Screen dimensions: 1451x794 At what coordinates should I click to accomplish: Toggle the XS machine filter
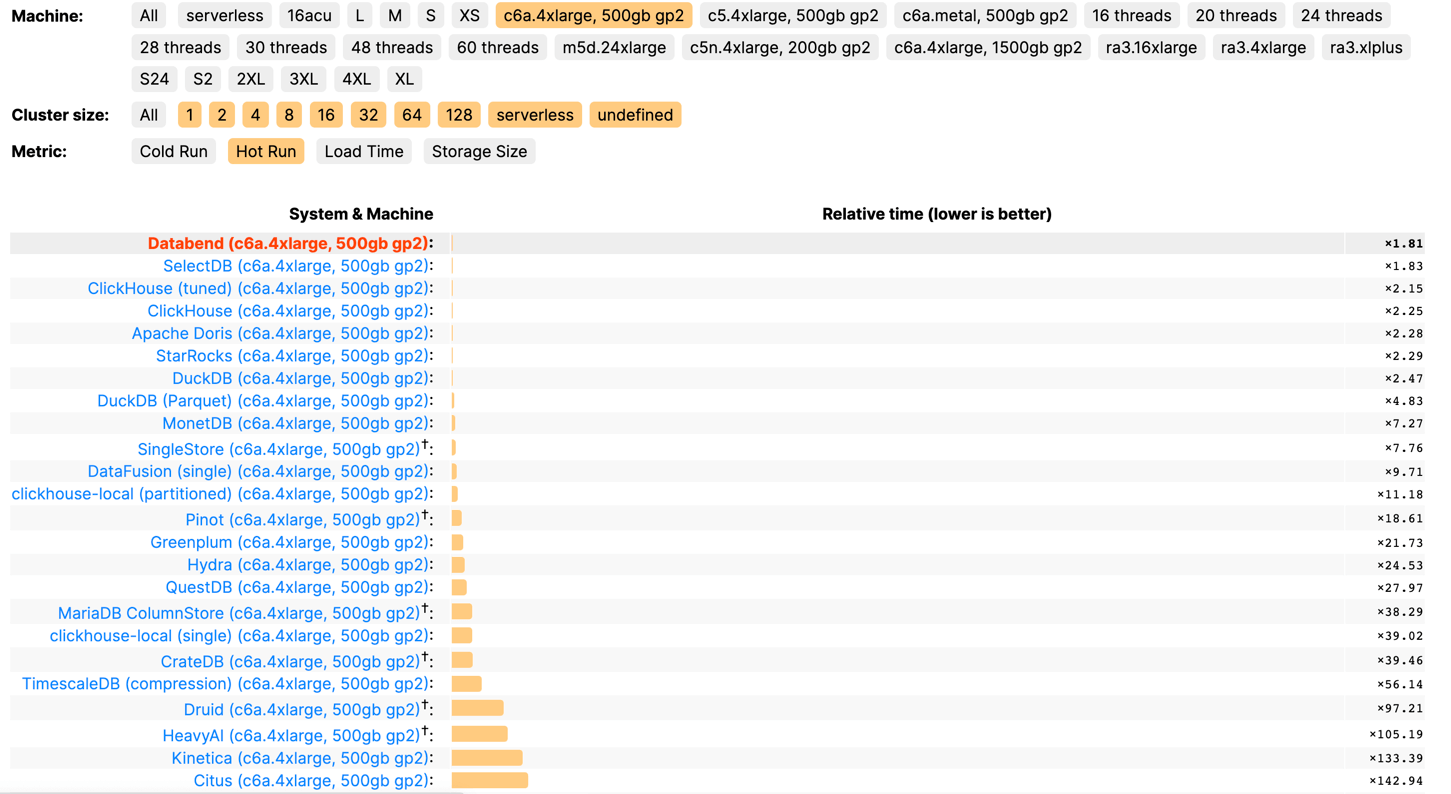[469, 16]
